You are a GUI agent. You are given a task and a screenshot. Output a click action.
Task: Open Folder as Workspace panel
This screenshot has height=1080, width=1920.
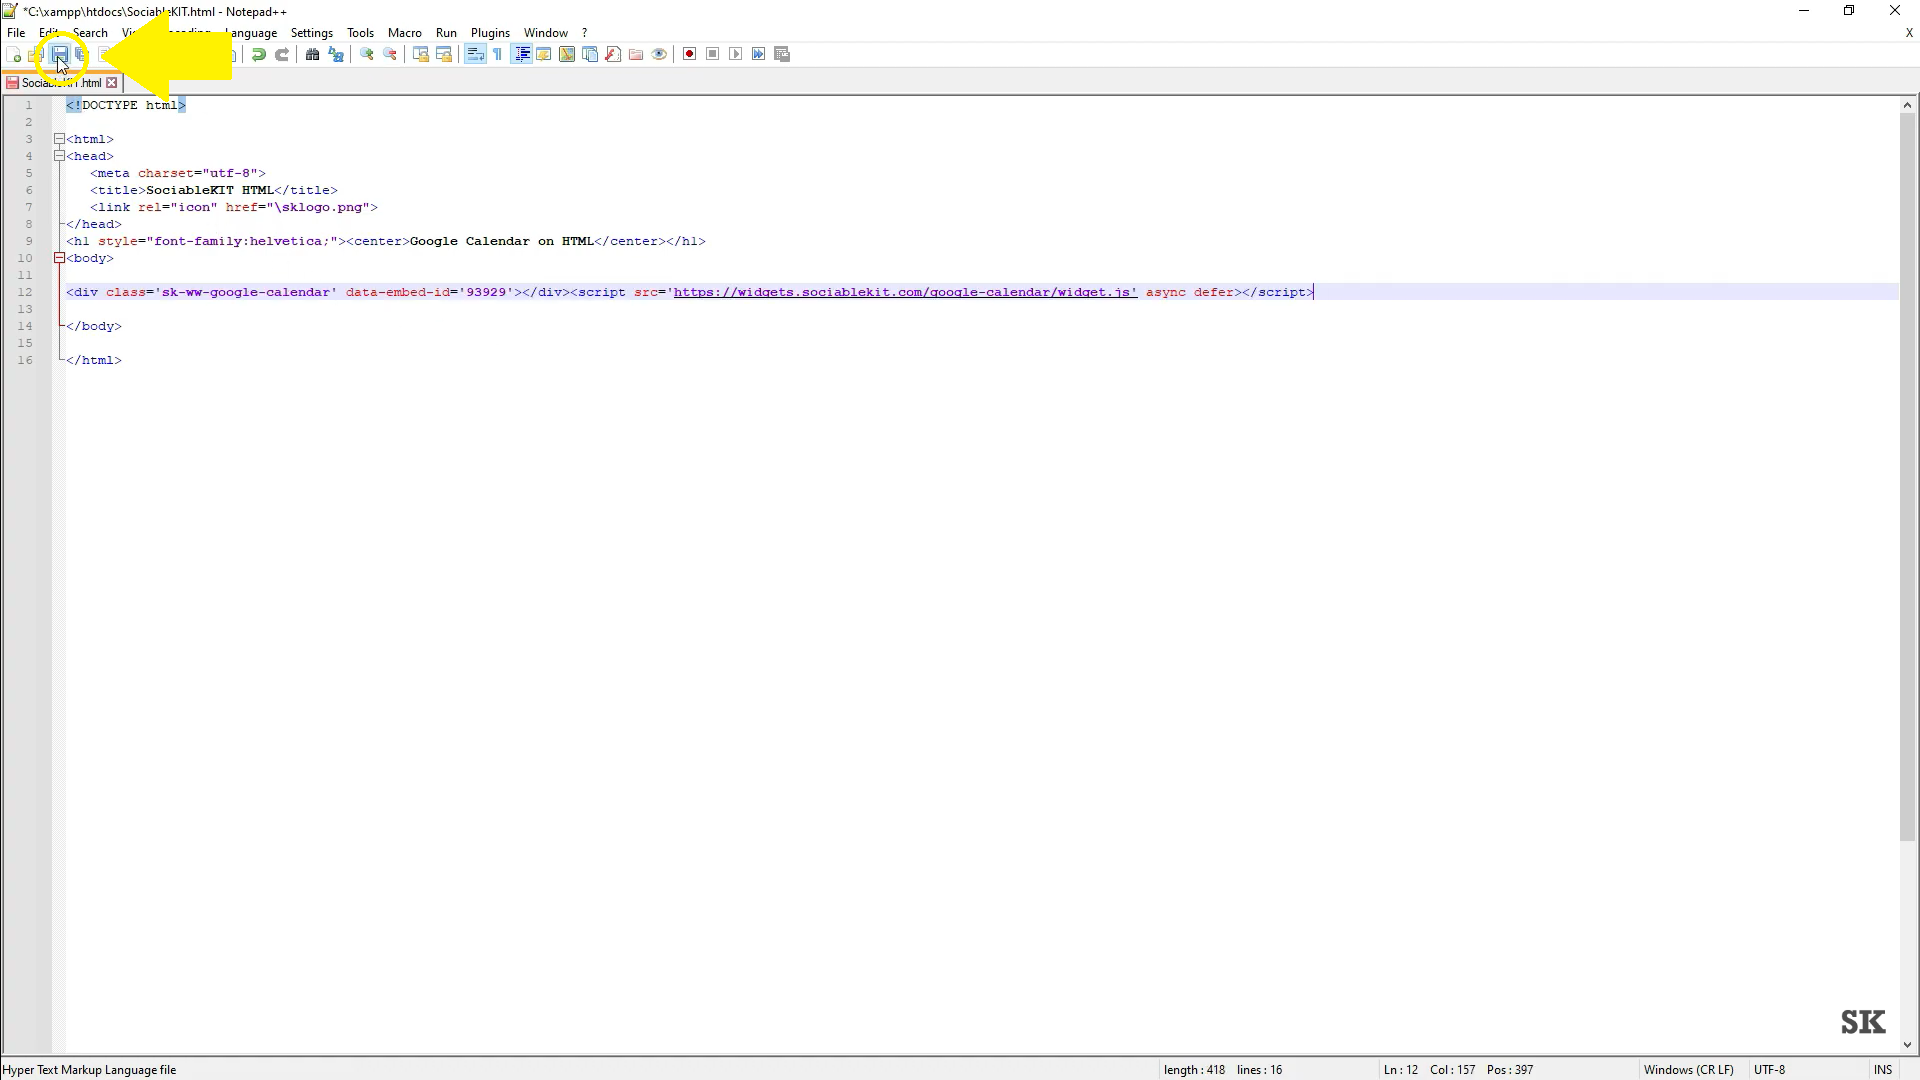[636, 55]
